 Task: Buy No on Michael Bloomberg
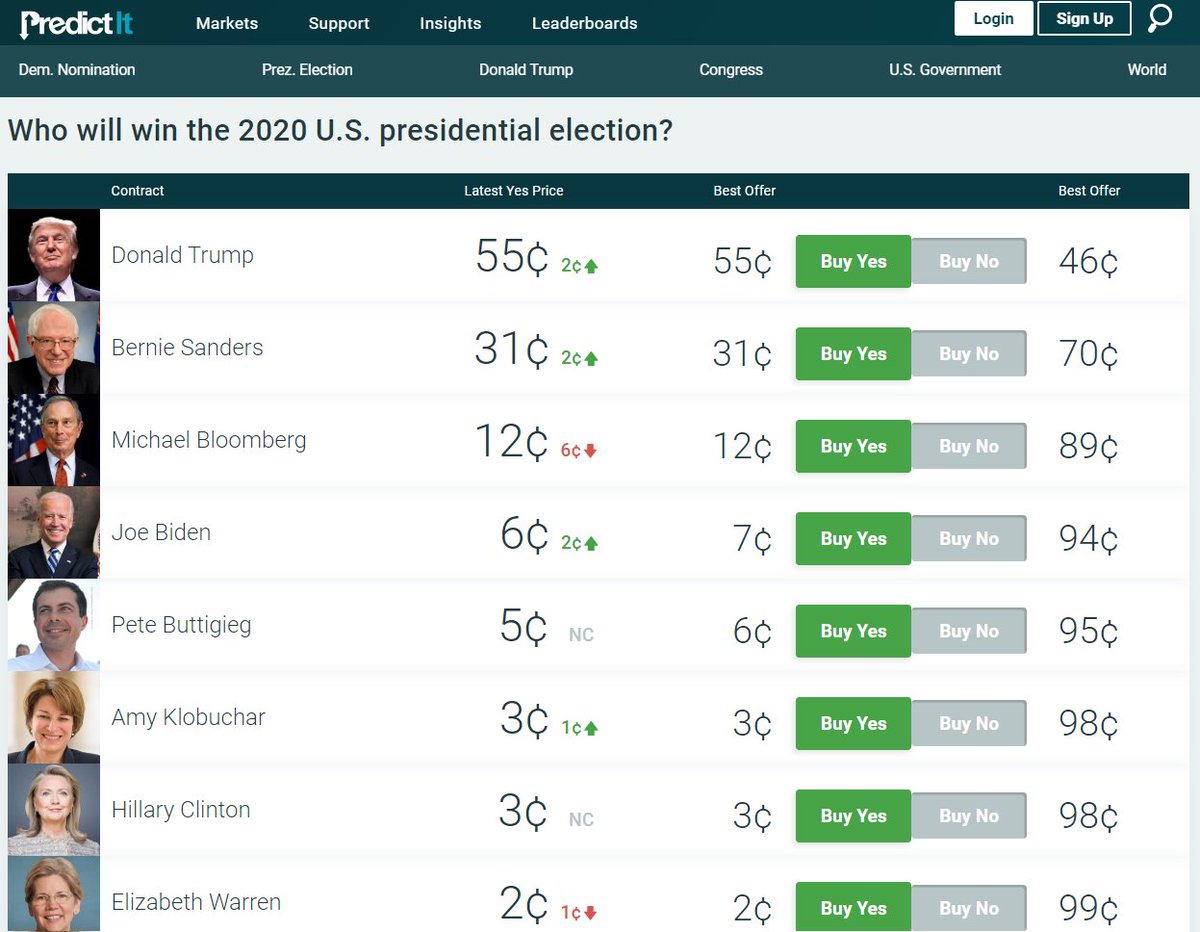[x=969, y=446]
